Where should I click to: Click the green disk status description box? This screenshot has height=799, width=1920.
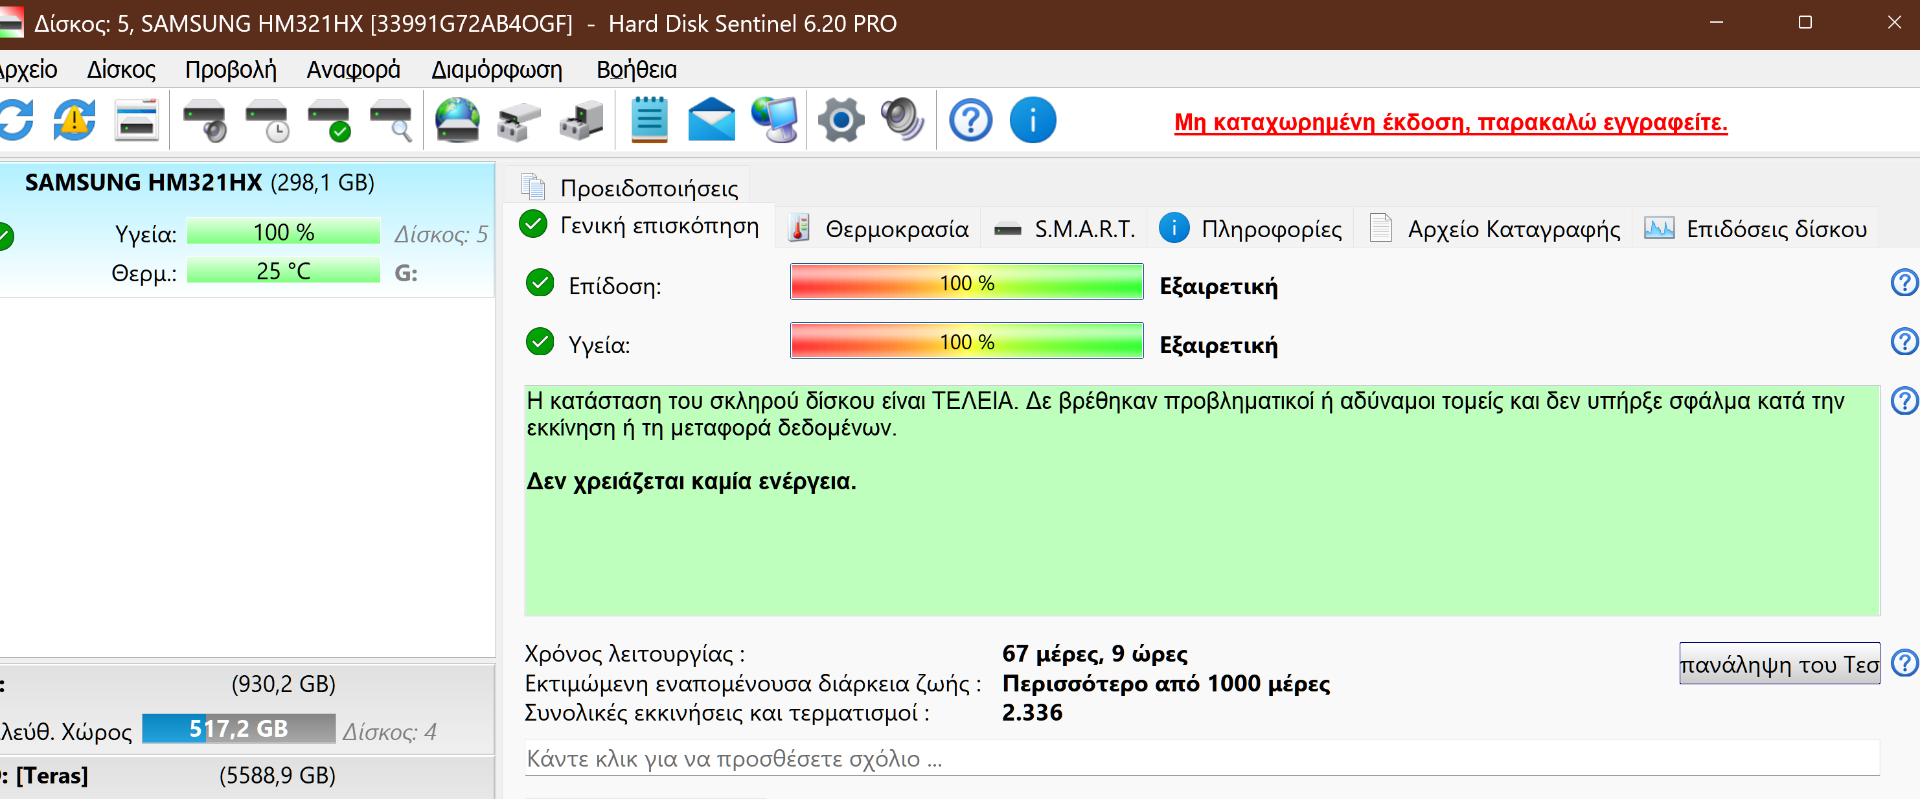[1202, 500]
